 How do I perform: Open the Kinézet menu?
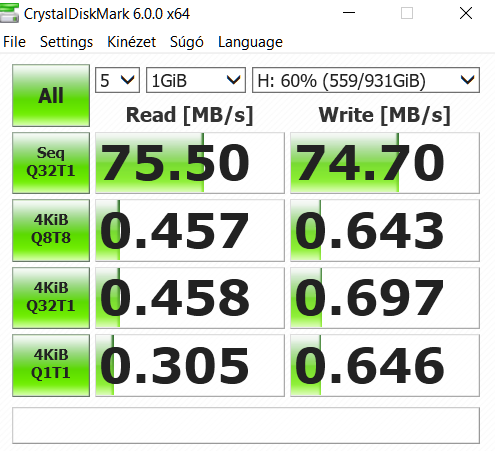(x=131, y=42)
